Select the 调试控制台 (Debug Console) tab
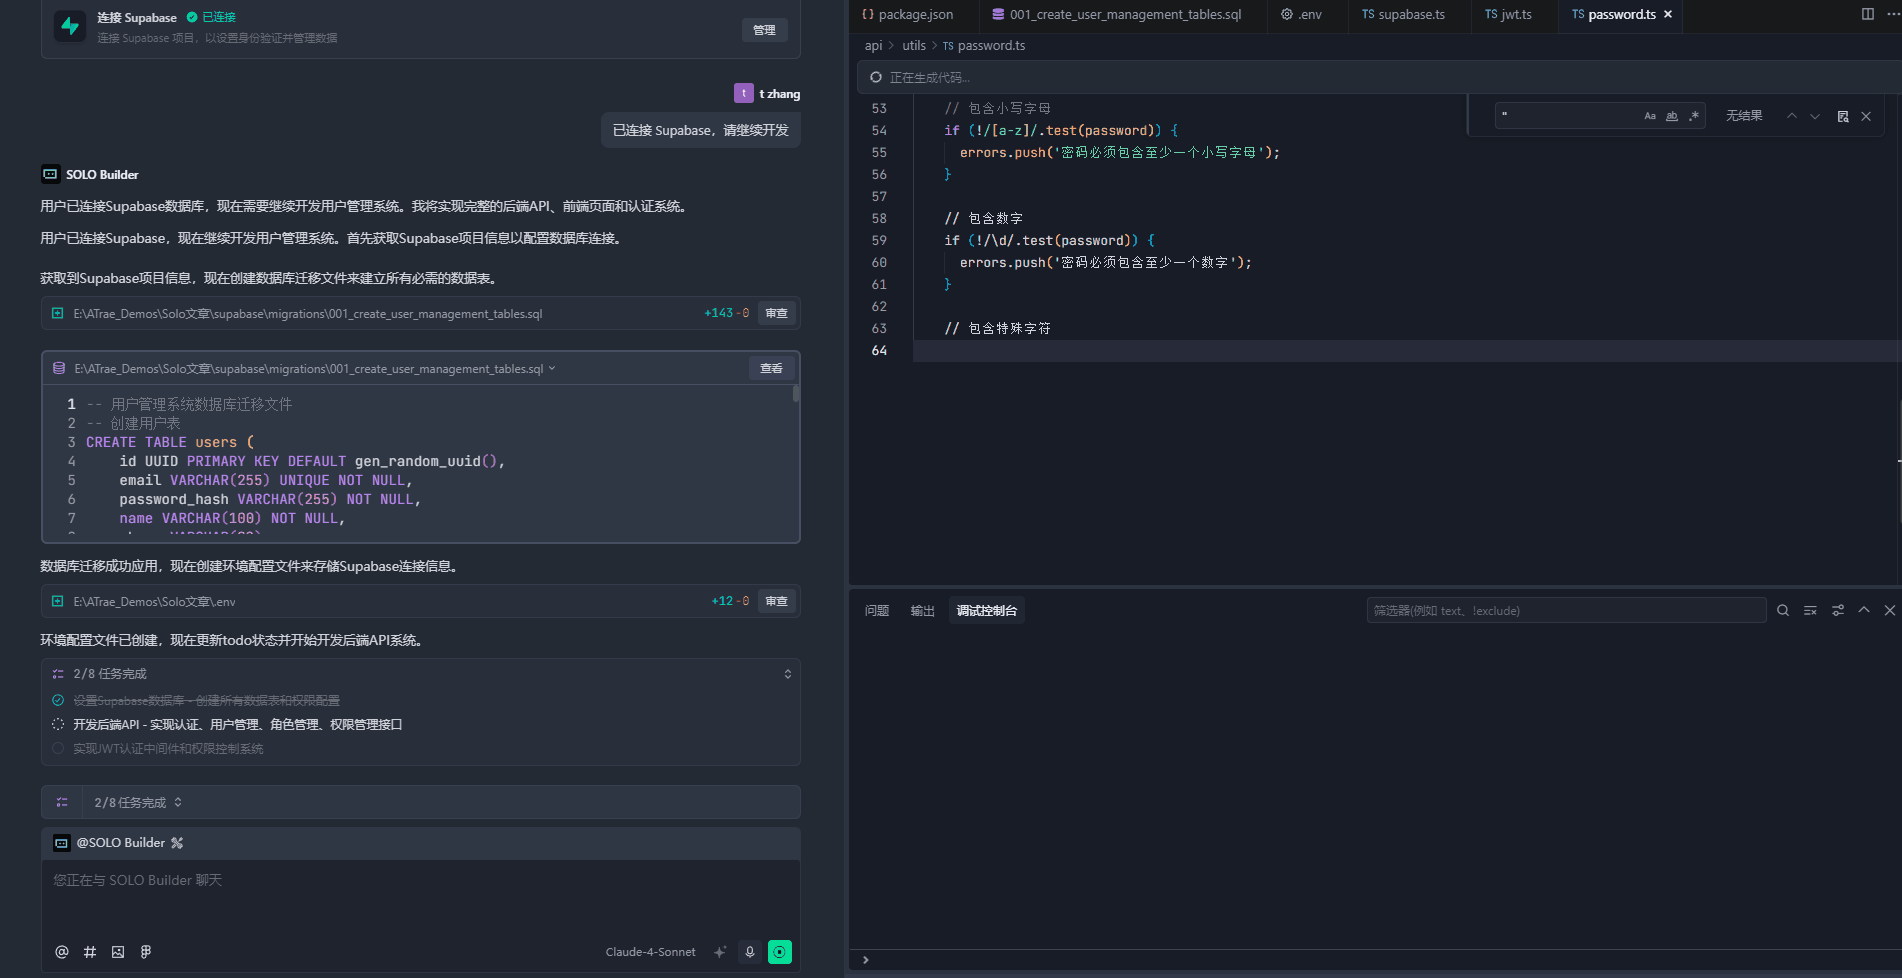 click(x=987, y=610)
